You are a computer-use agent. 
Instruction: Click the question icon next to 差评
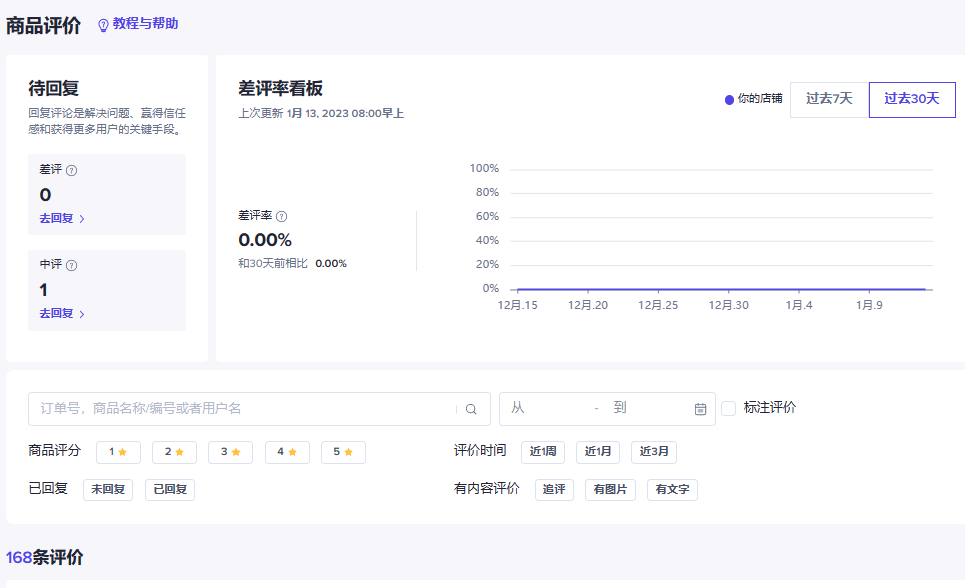71,170
